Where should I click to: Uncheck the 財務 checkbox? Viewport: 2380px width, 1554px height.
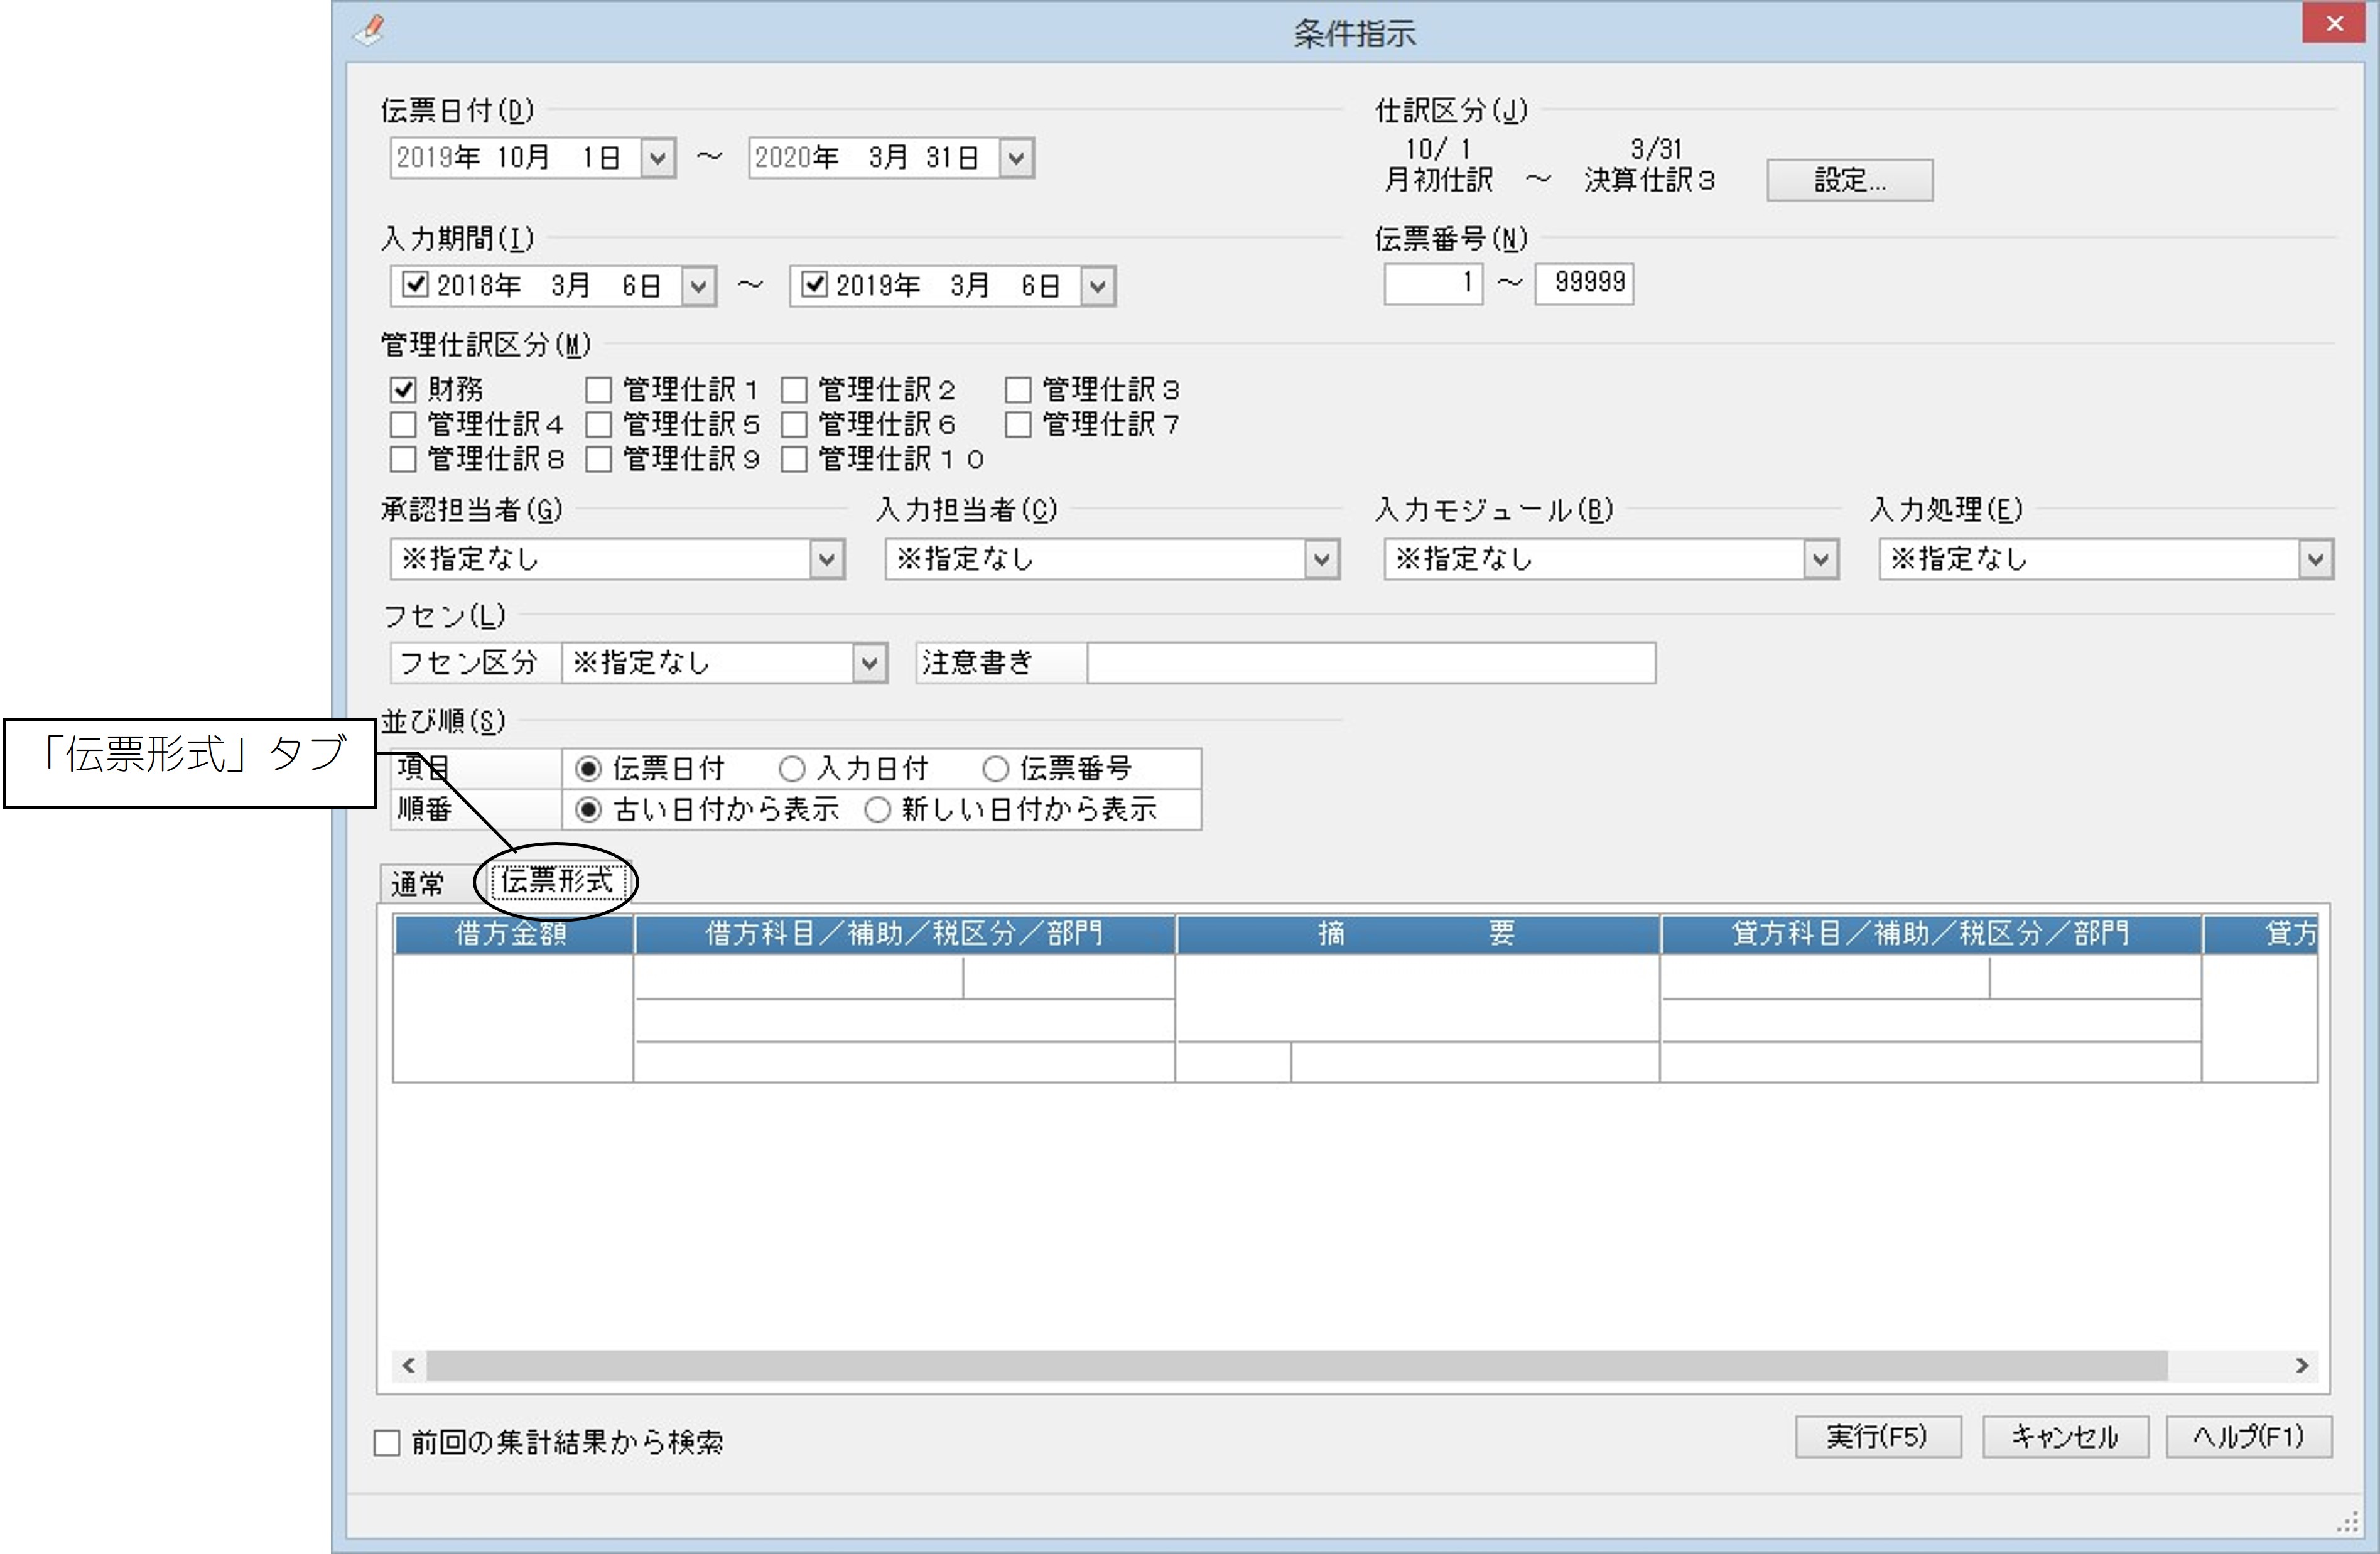coord(403,390)
